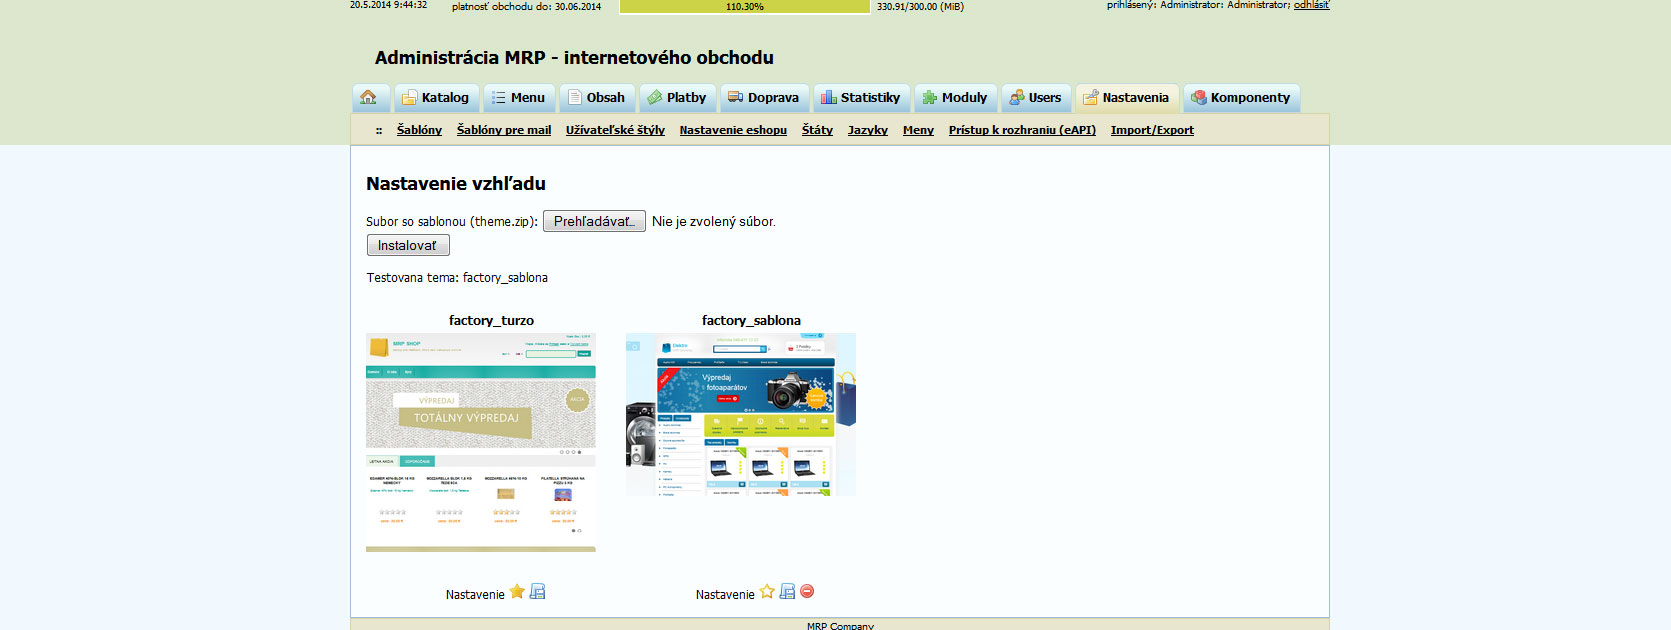Image resolution: width=1671 pixels, height=630 pixels.
Task: Open the factory_sablona theme preview thumbnail
Action: (x=741, y=414)
